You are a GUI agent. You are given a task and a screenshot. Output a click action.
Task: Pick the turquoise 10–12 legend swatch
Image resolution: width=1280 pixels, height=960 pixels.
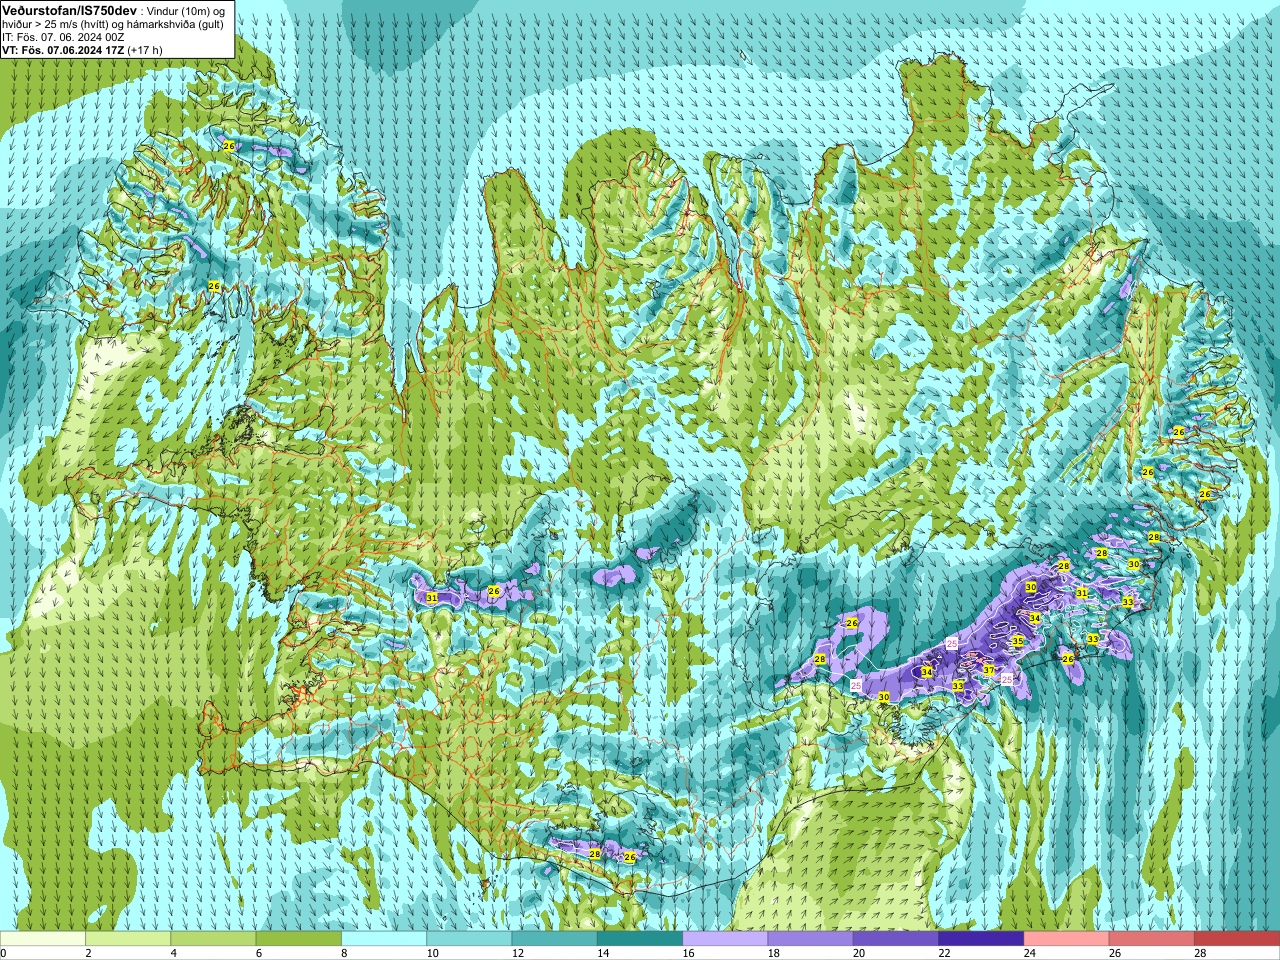point(469,939)
